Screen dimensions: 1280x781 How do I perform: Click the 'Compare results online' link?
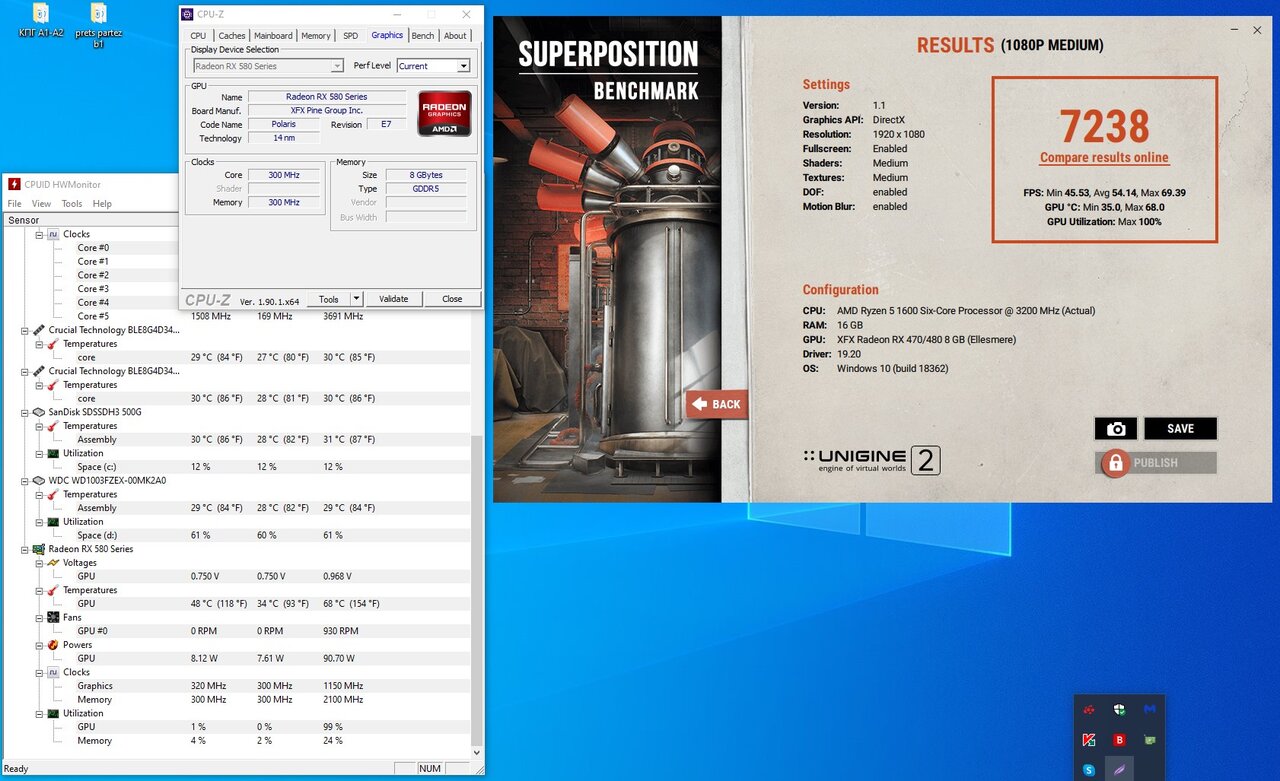click(1104, 158)
